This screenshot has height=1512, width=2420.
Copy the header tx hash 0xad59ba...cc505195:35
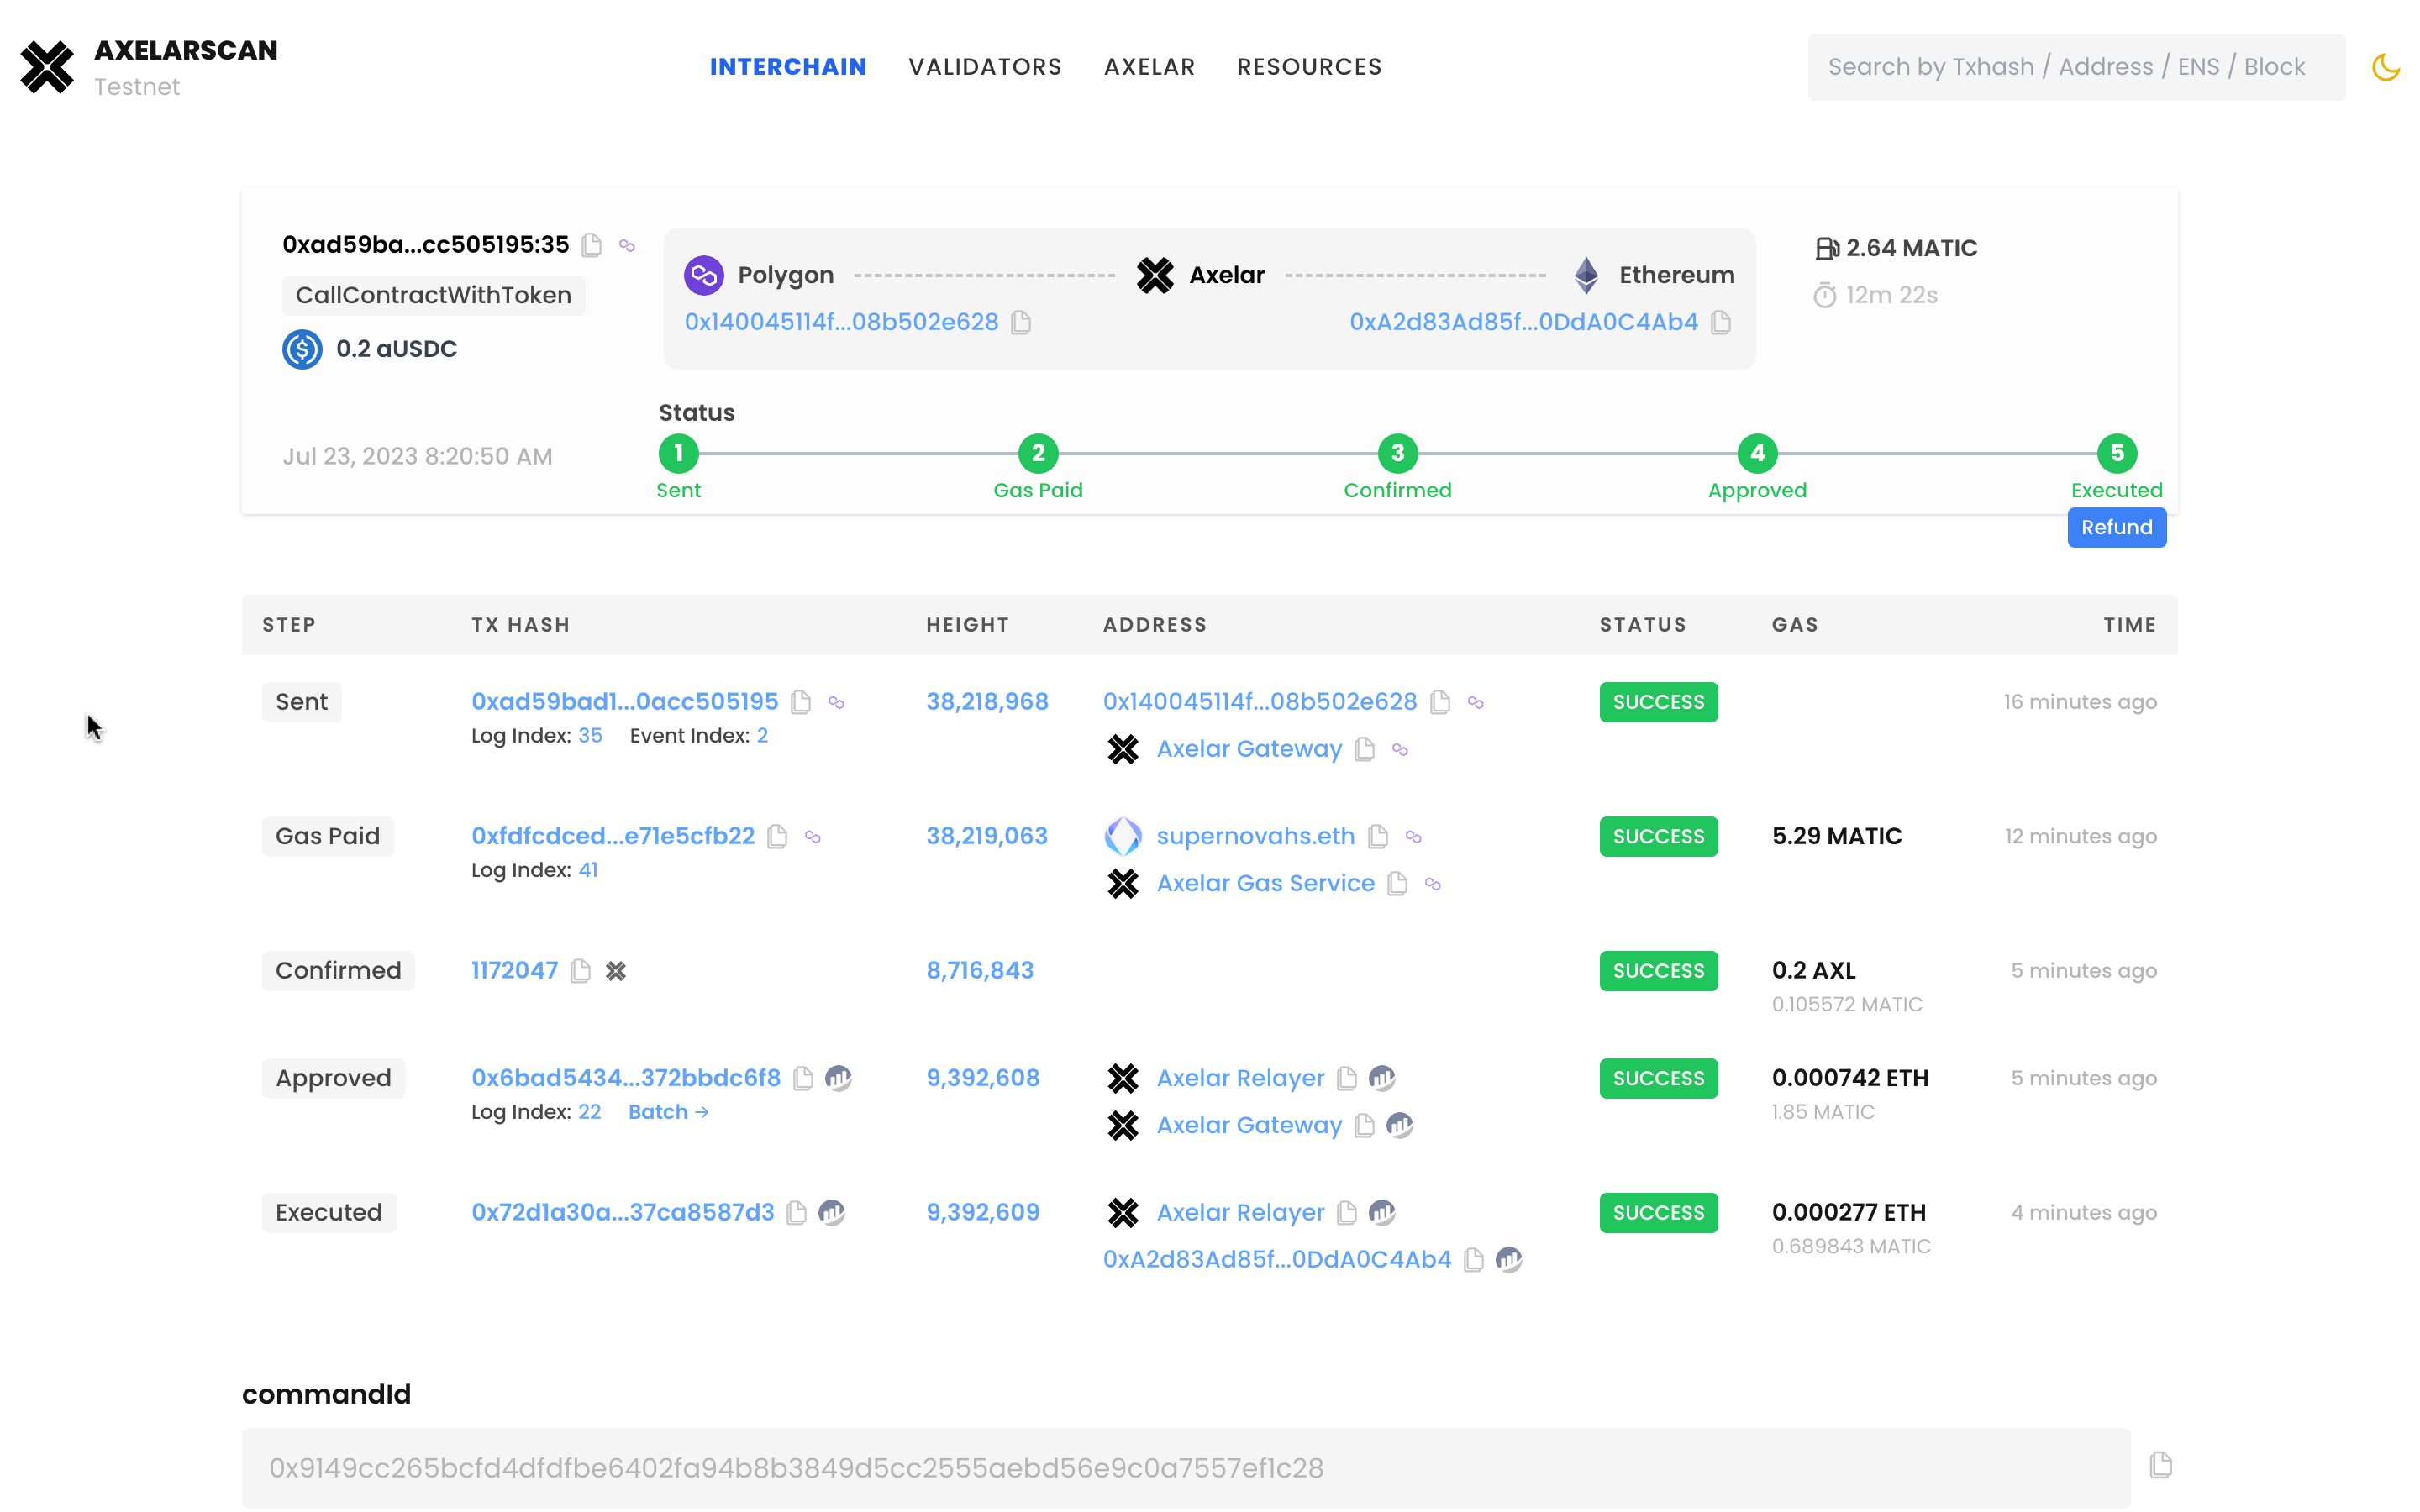pyautogui.click(x=592, y=245)
